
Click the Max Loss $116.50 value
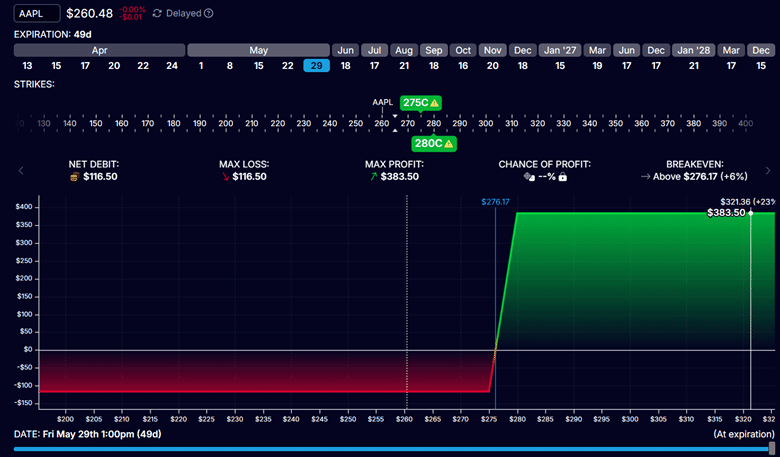click(x=250, y=177)
